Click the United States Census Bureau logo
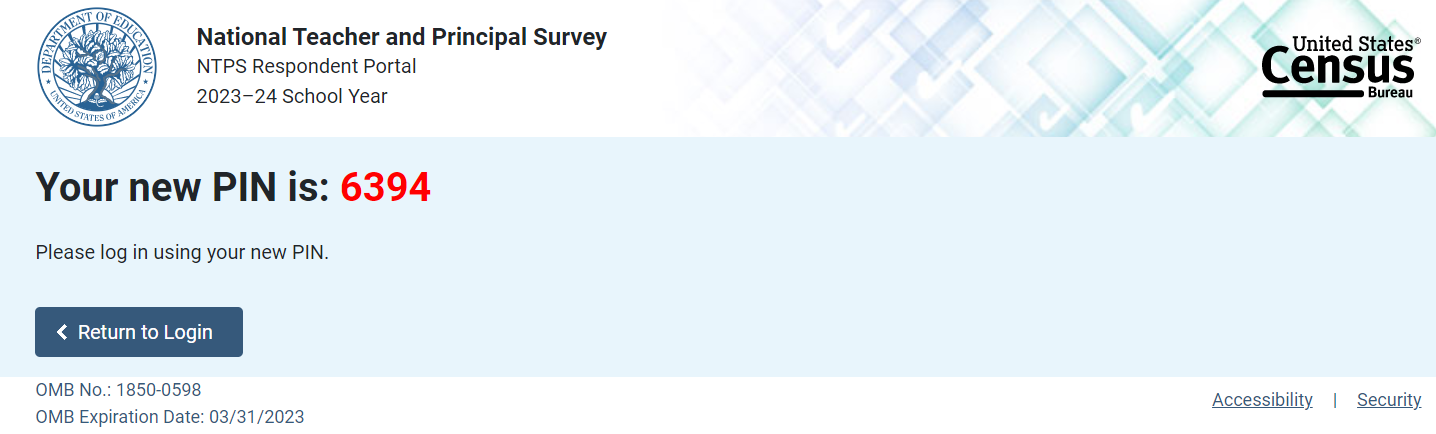 1339,67
